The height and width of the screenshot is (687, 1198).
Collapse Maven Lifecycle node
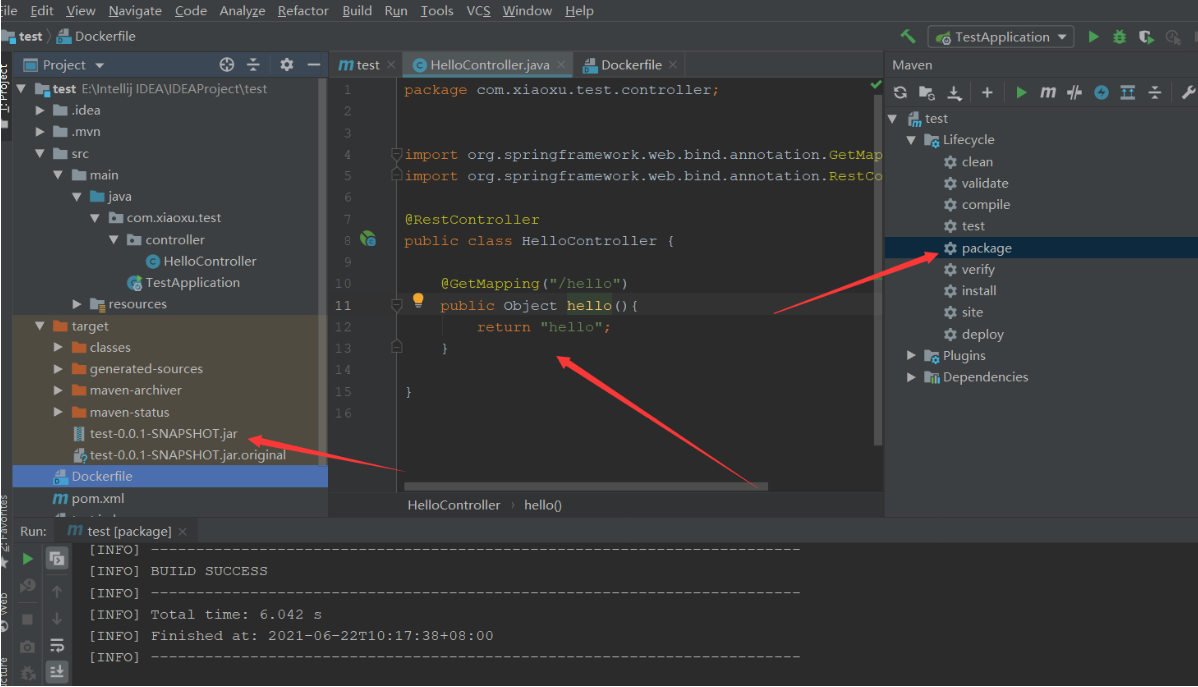click(911, 140)
